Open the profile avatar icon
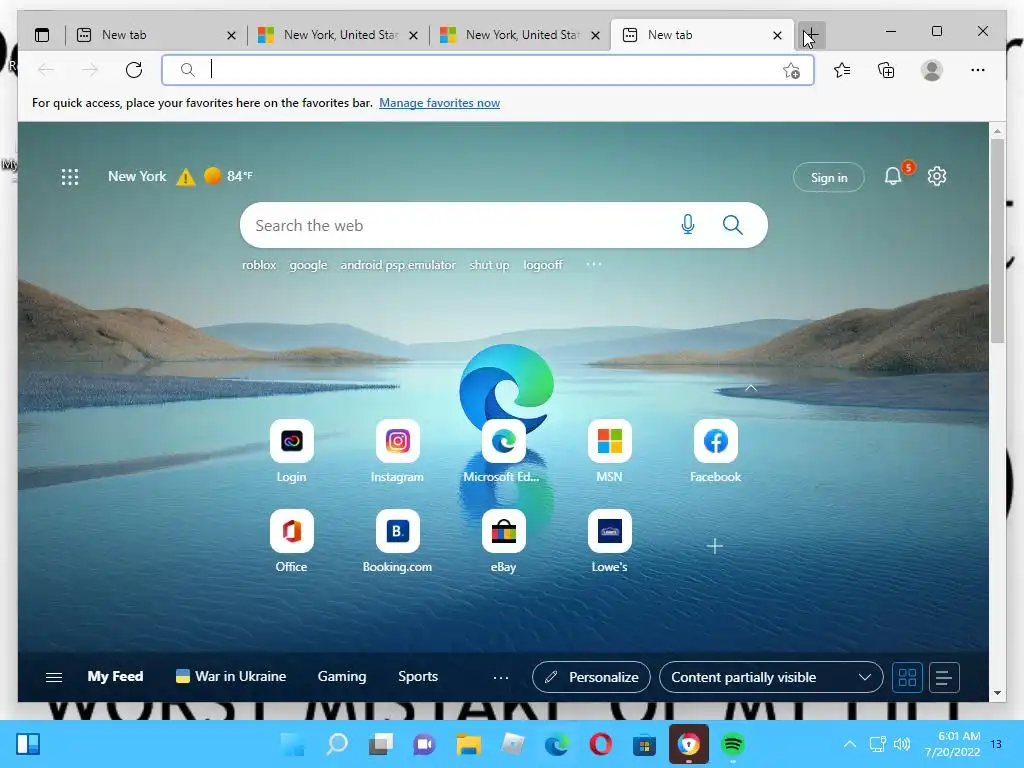 tap(932, 70)
